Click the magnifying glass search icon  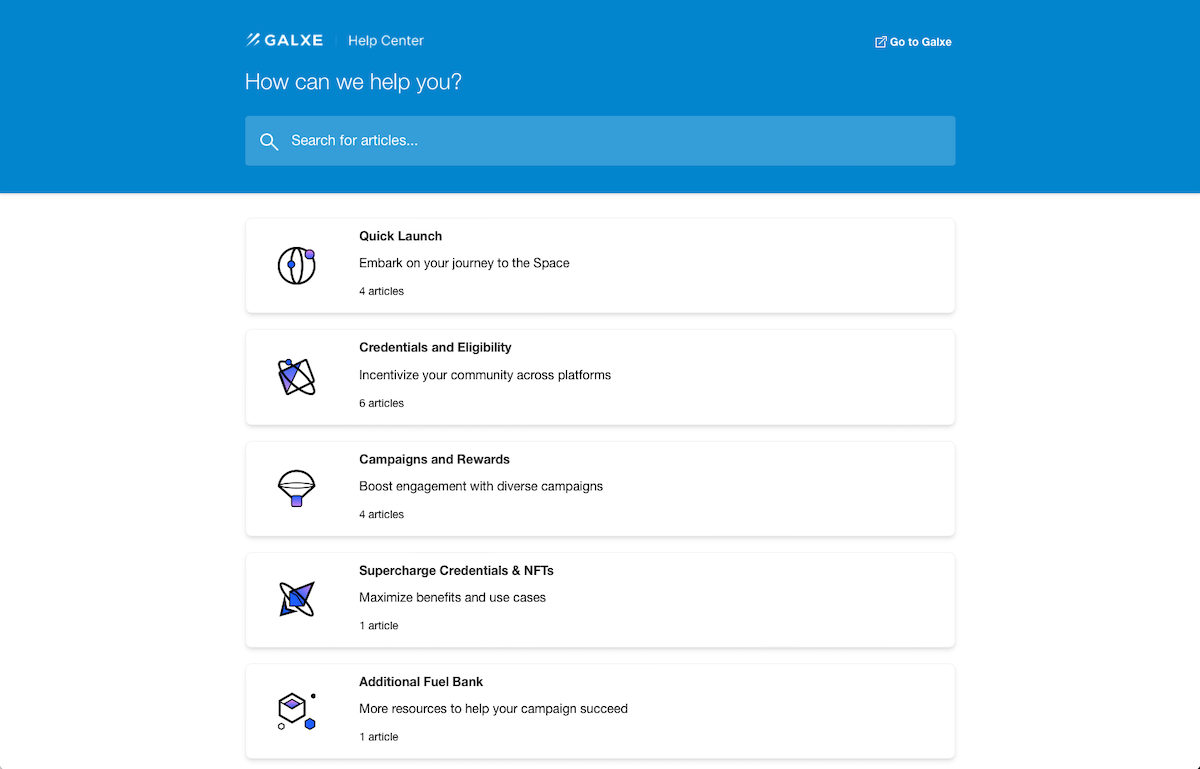pos(268,141)
